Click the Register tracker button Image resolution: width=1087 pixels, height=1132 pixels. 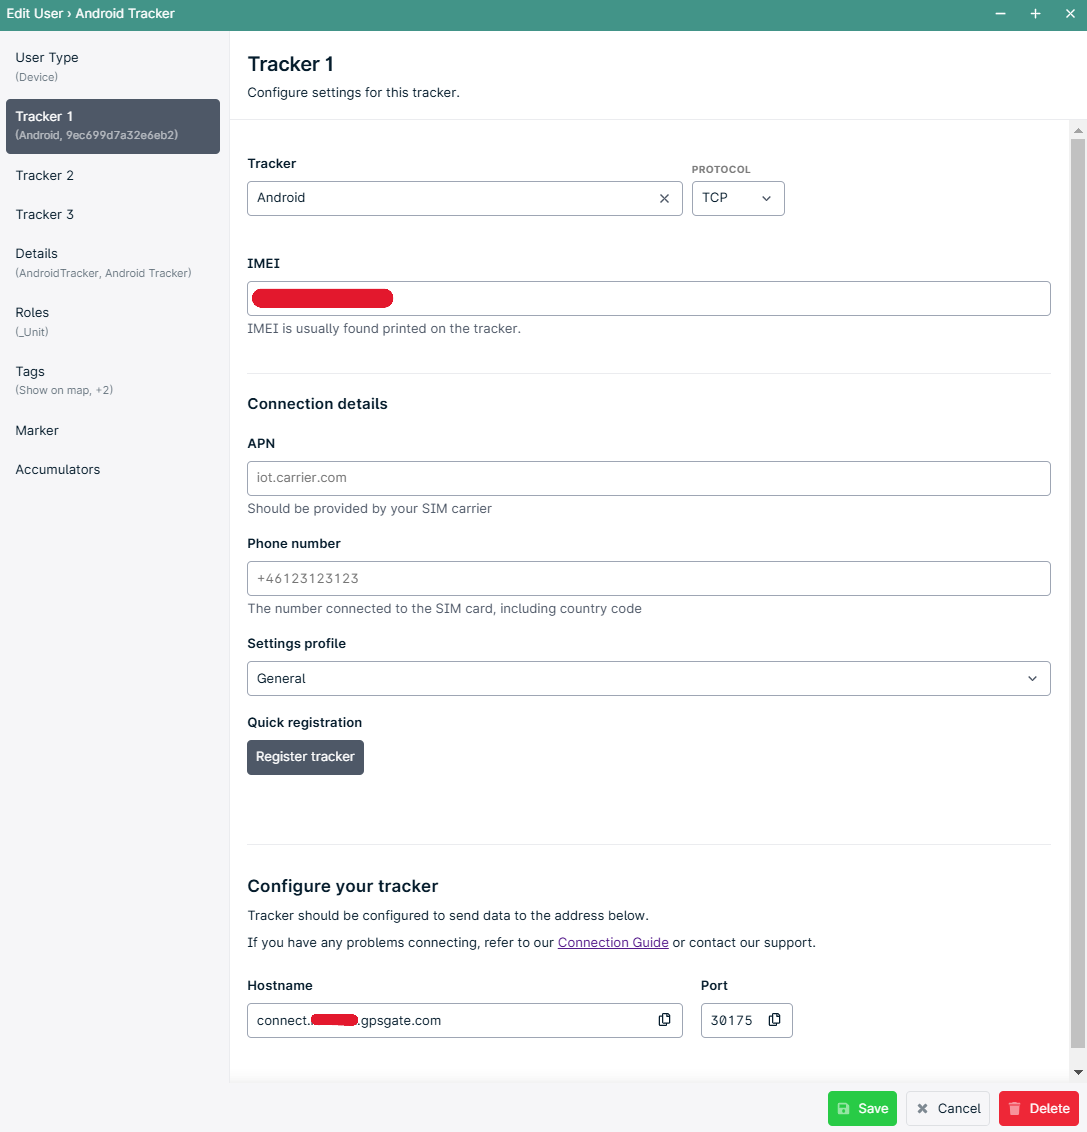(305, 757)
